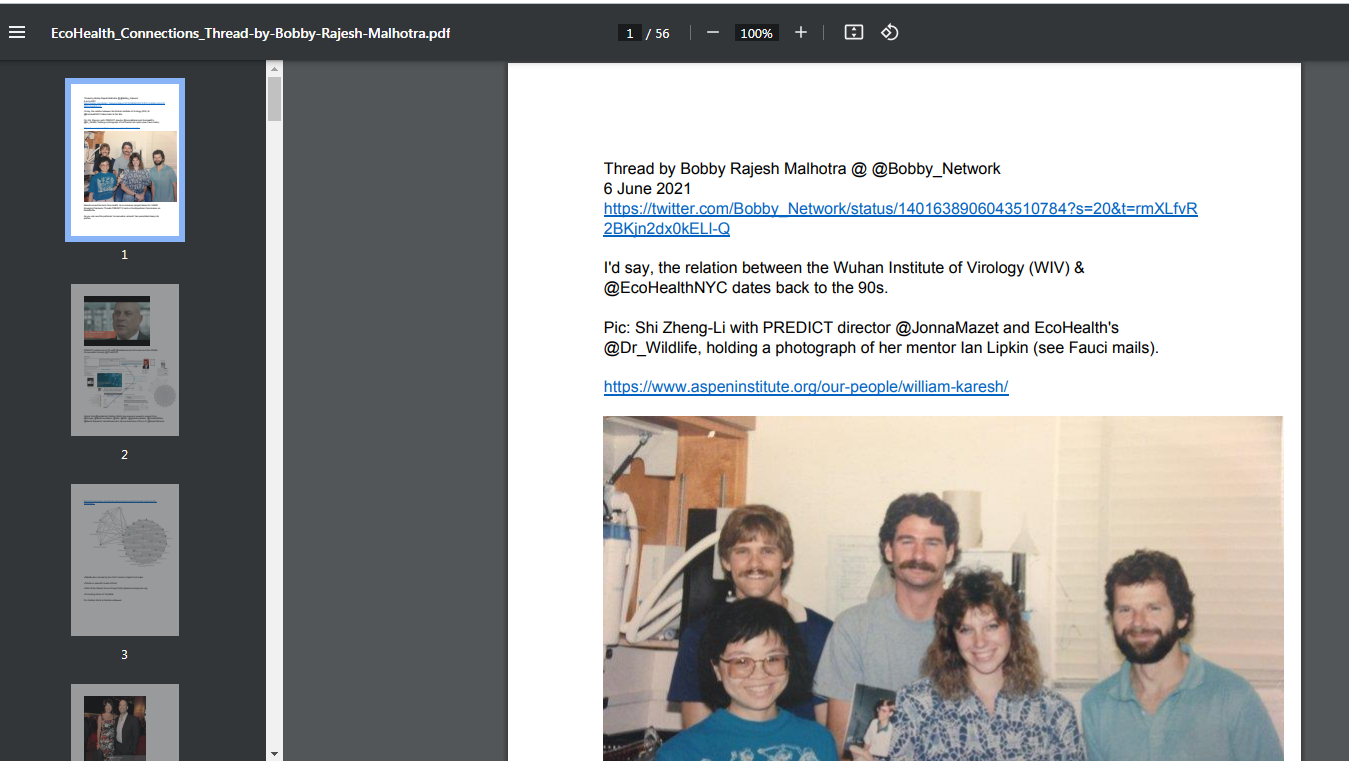The width and height of the screenshot is (1349, 761).
Task: Click the sidebar scrollbar up arrow
Action: [x=274, y=68]
